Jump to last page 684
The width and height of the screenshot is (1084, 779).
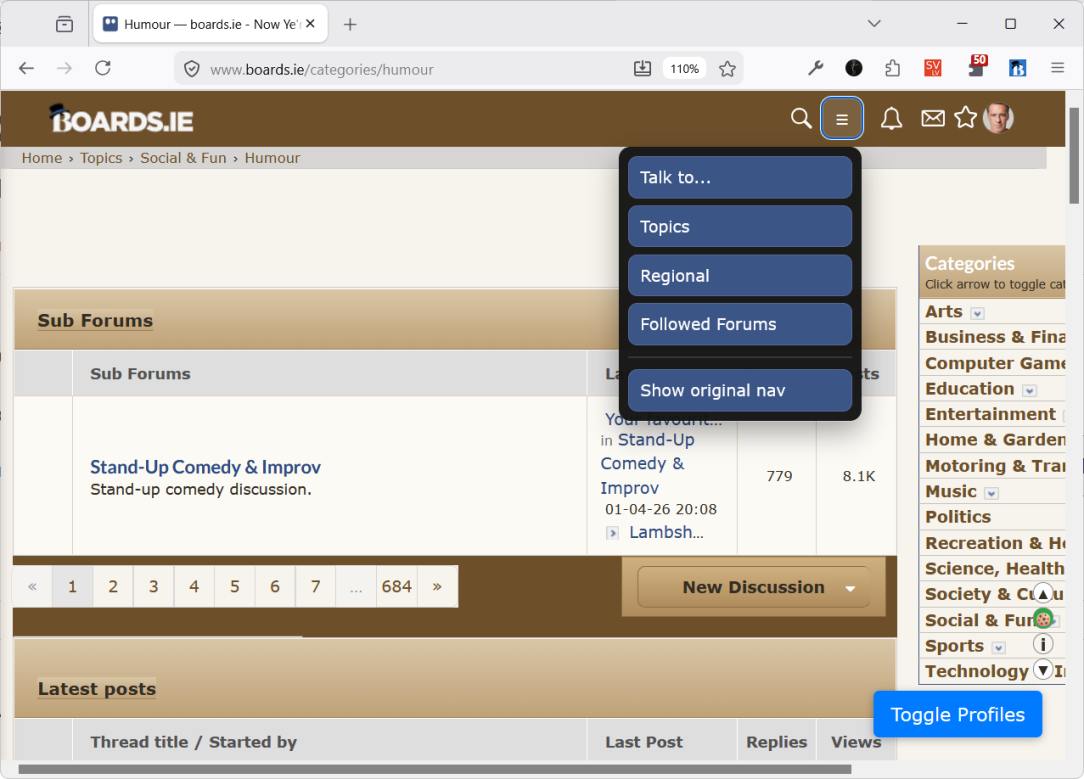397,587
